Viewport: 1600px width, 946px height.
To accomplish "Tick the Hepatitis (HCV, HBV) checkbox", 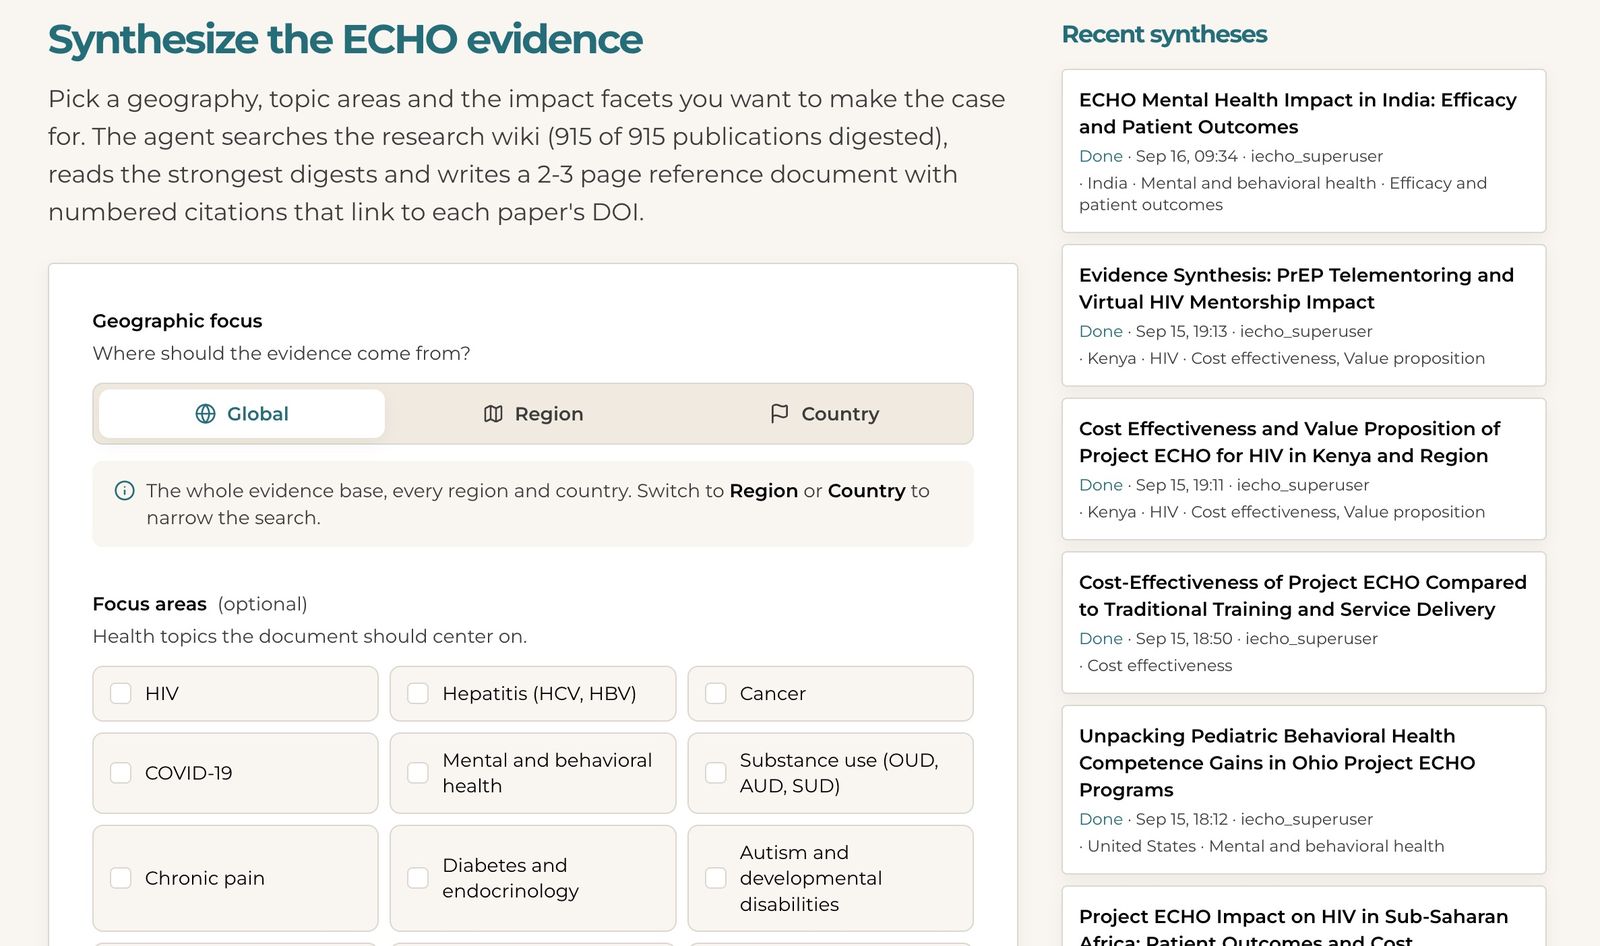I will (x=418, y=693).
